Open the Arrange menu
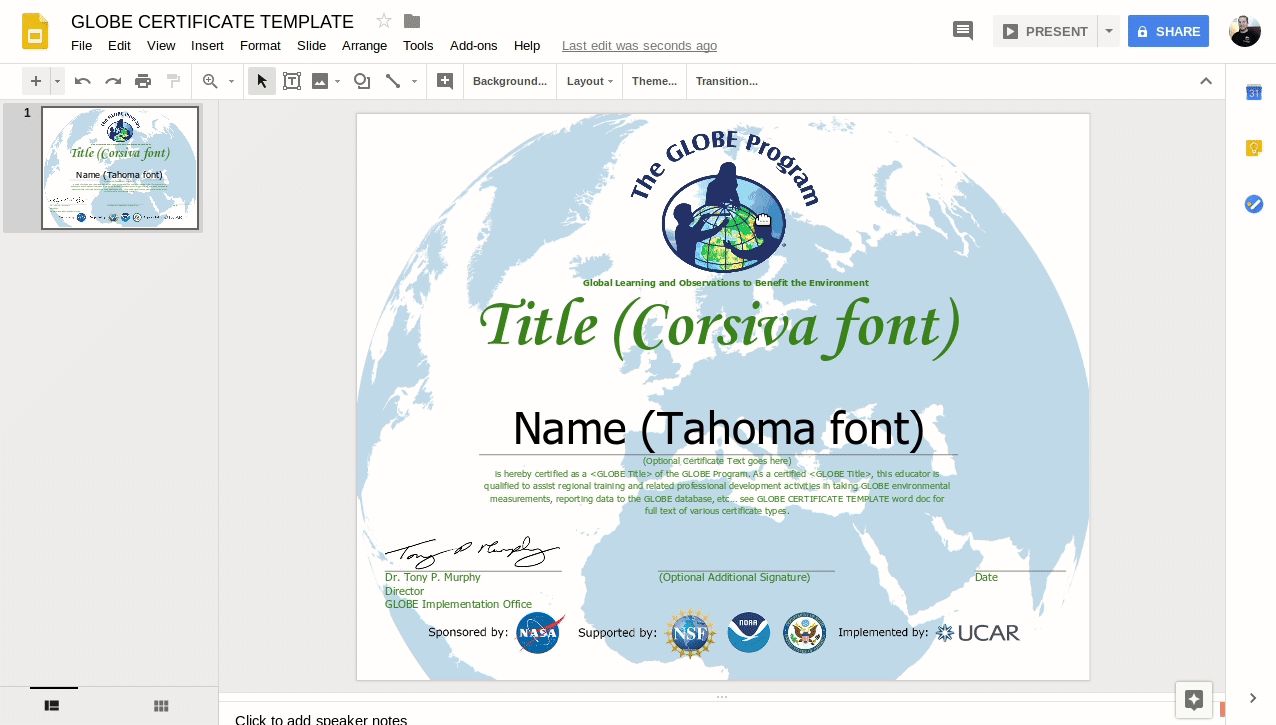Screen dimensions: 1276x725 click(364, 46)
